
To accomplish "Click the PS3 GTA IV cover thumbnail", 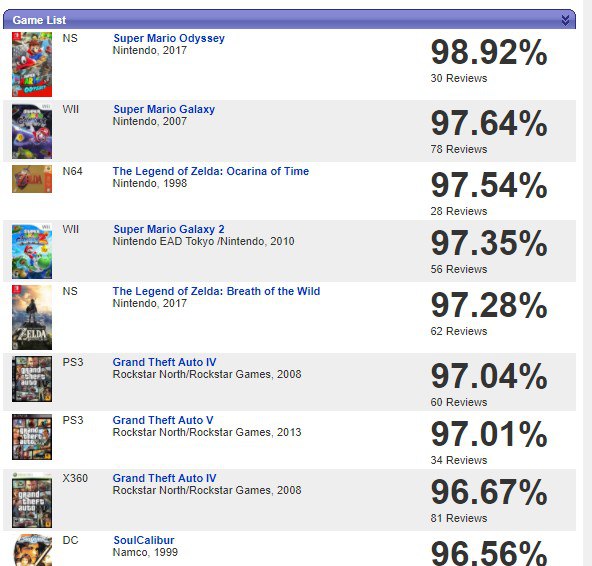I will click(32, 379).
